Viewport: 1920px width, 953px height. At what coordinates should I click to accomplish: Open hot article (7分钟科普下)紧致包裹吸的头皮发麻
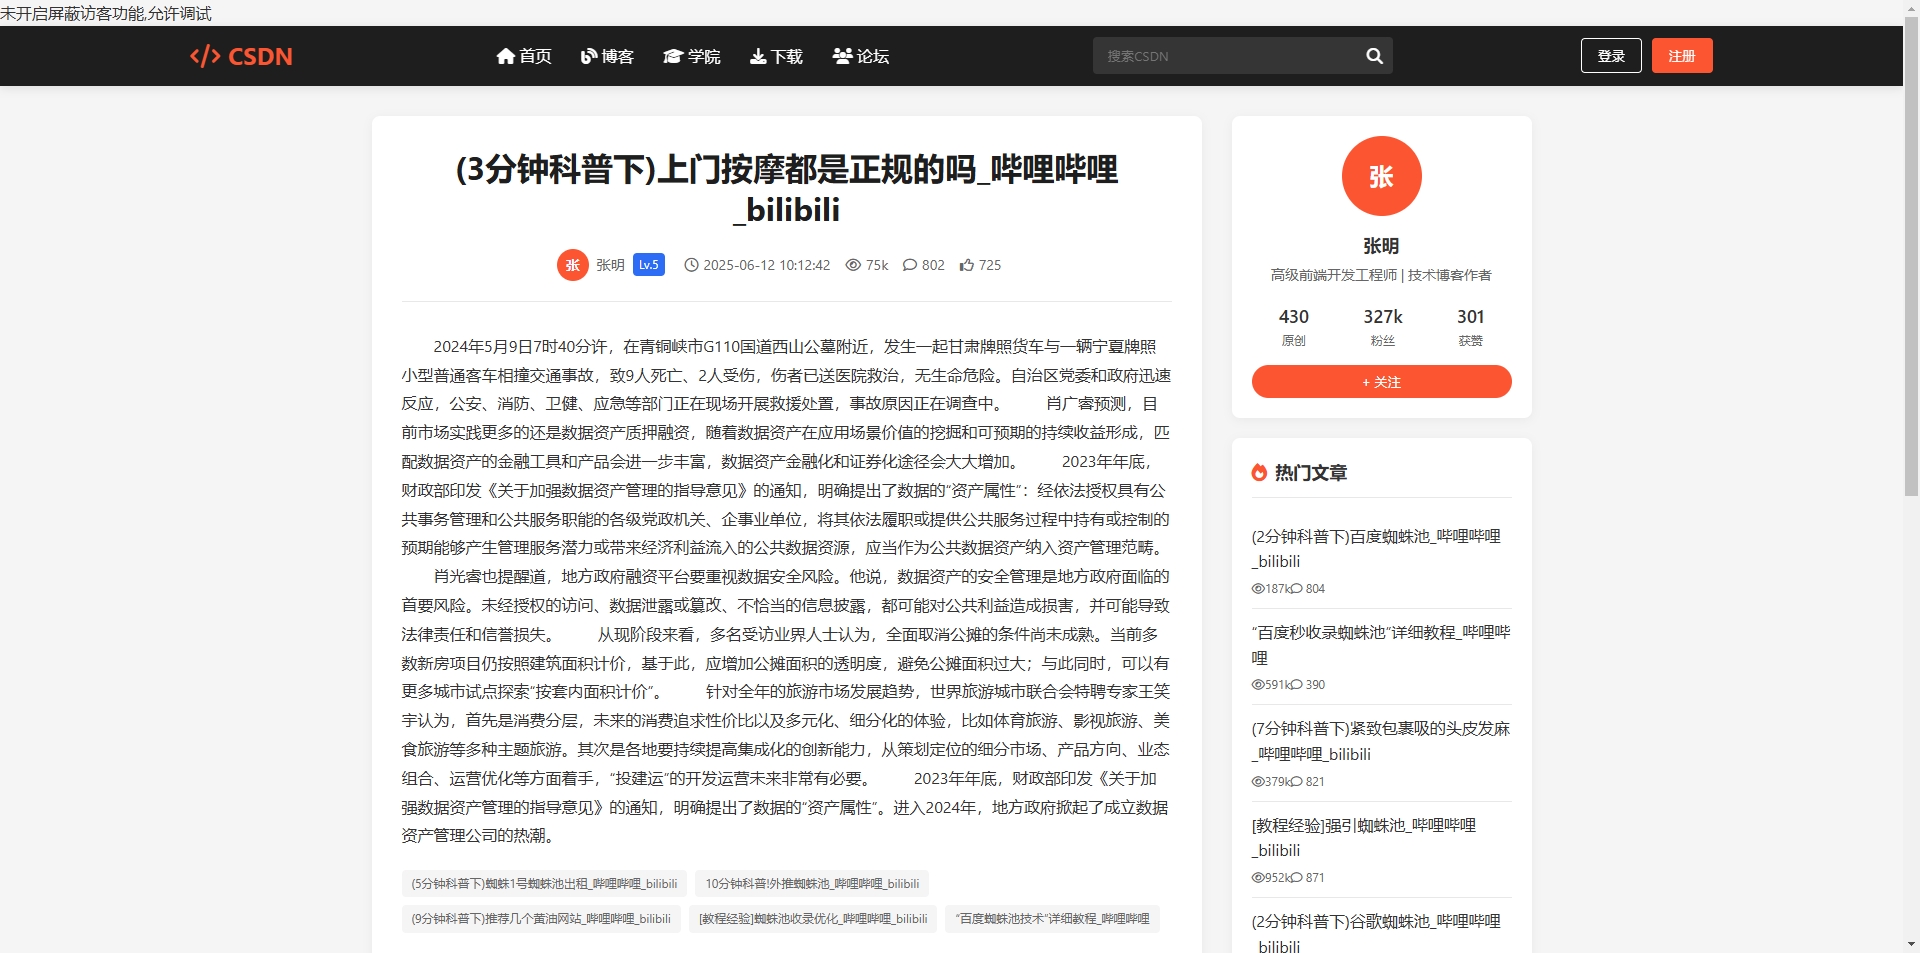coord(1381,741)
